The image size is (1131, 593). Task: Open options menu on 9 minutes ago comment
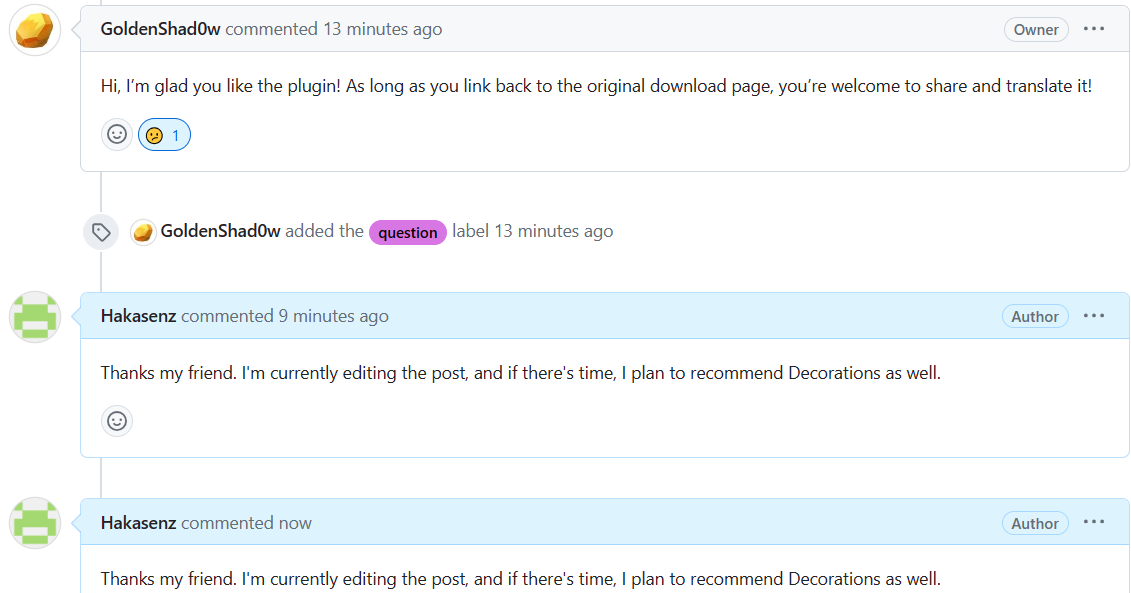[1093, 316]
